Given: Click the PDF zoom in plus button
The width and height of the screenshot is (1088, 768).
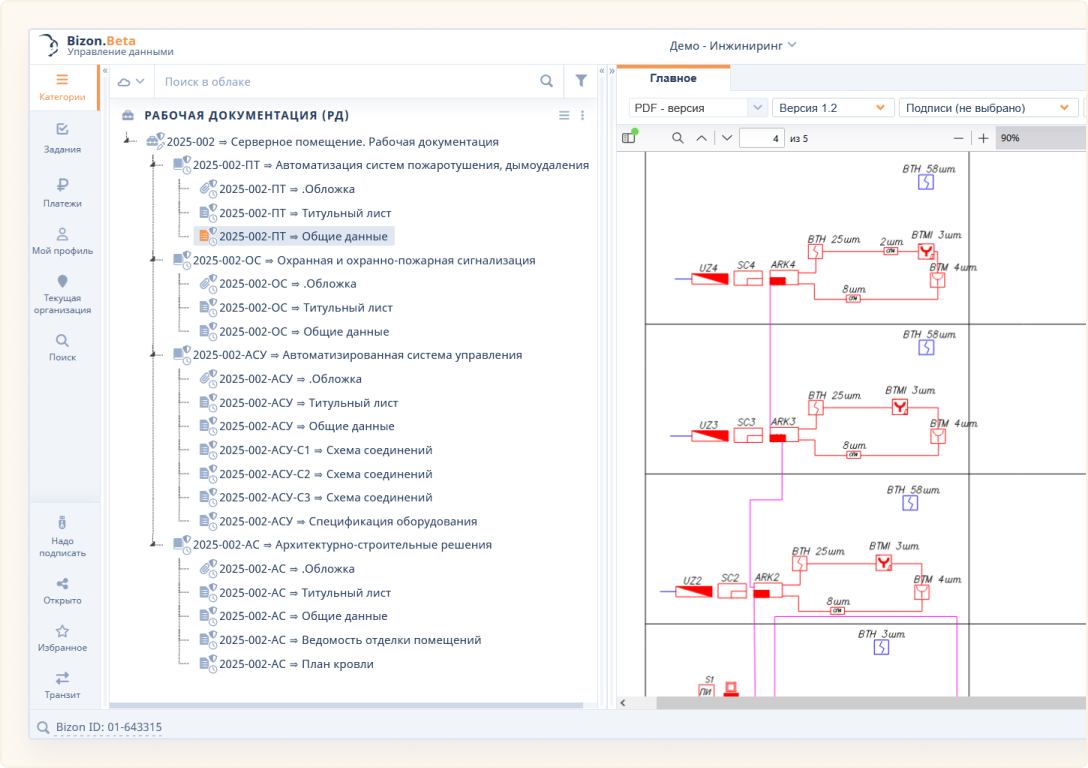Looking at the screenshot, I should (x=983, y=138).
